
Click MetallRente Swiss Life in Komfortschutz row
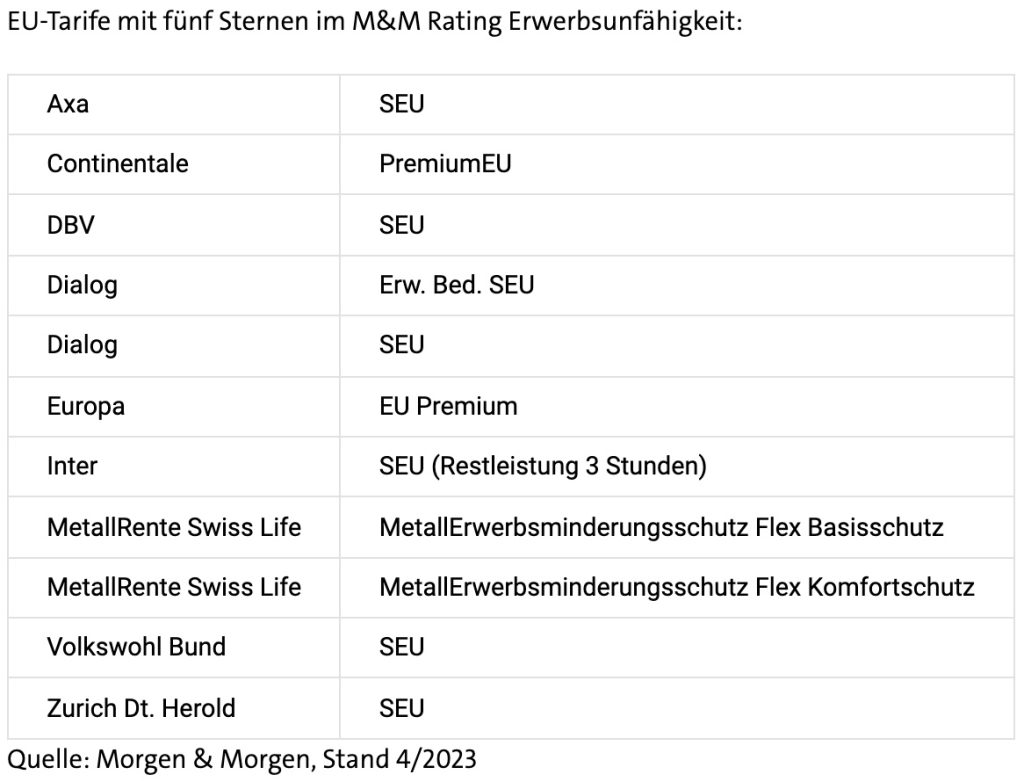(173, 587)
